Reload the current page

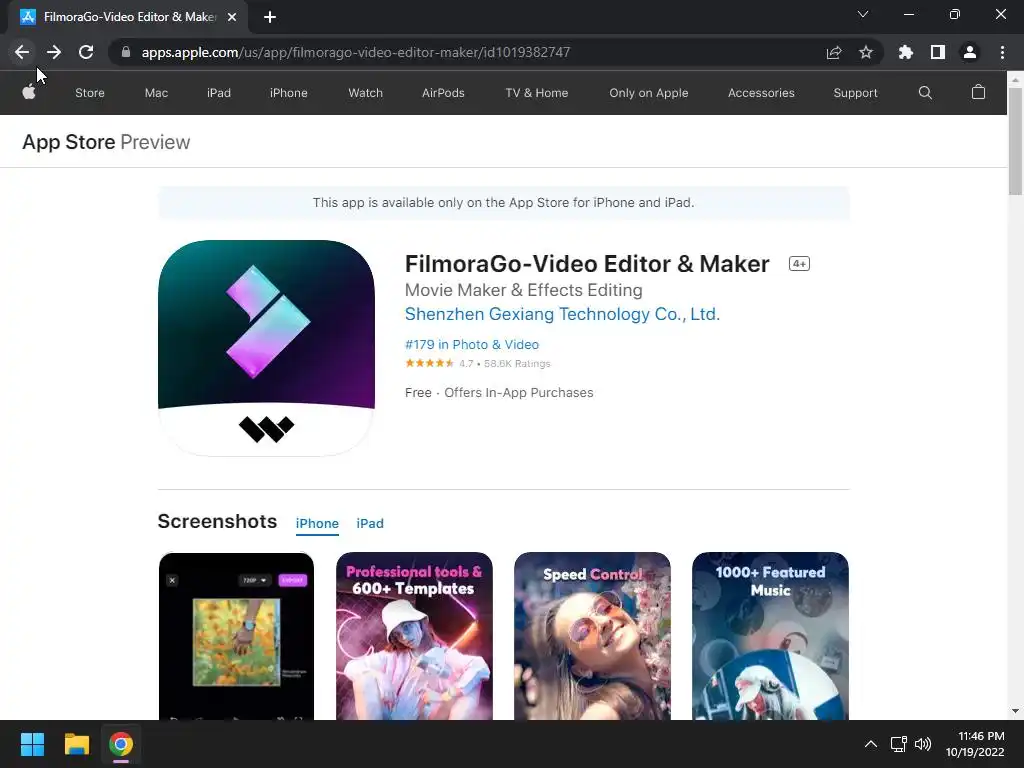click(86, 52)
